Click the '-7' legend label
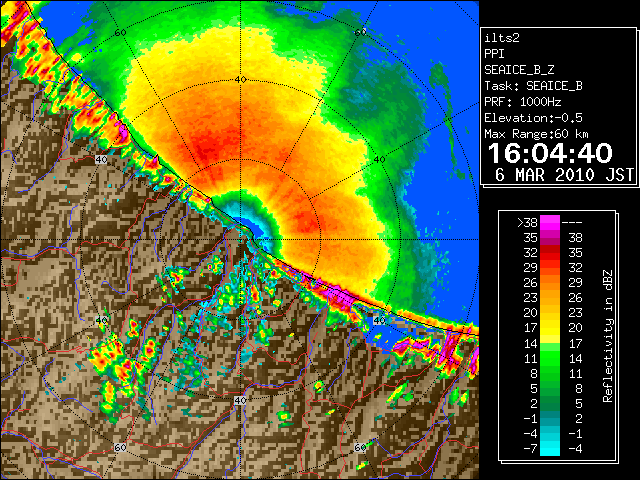 (x=530, y=449)
